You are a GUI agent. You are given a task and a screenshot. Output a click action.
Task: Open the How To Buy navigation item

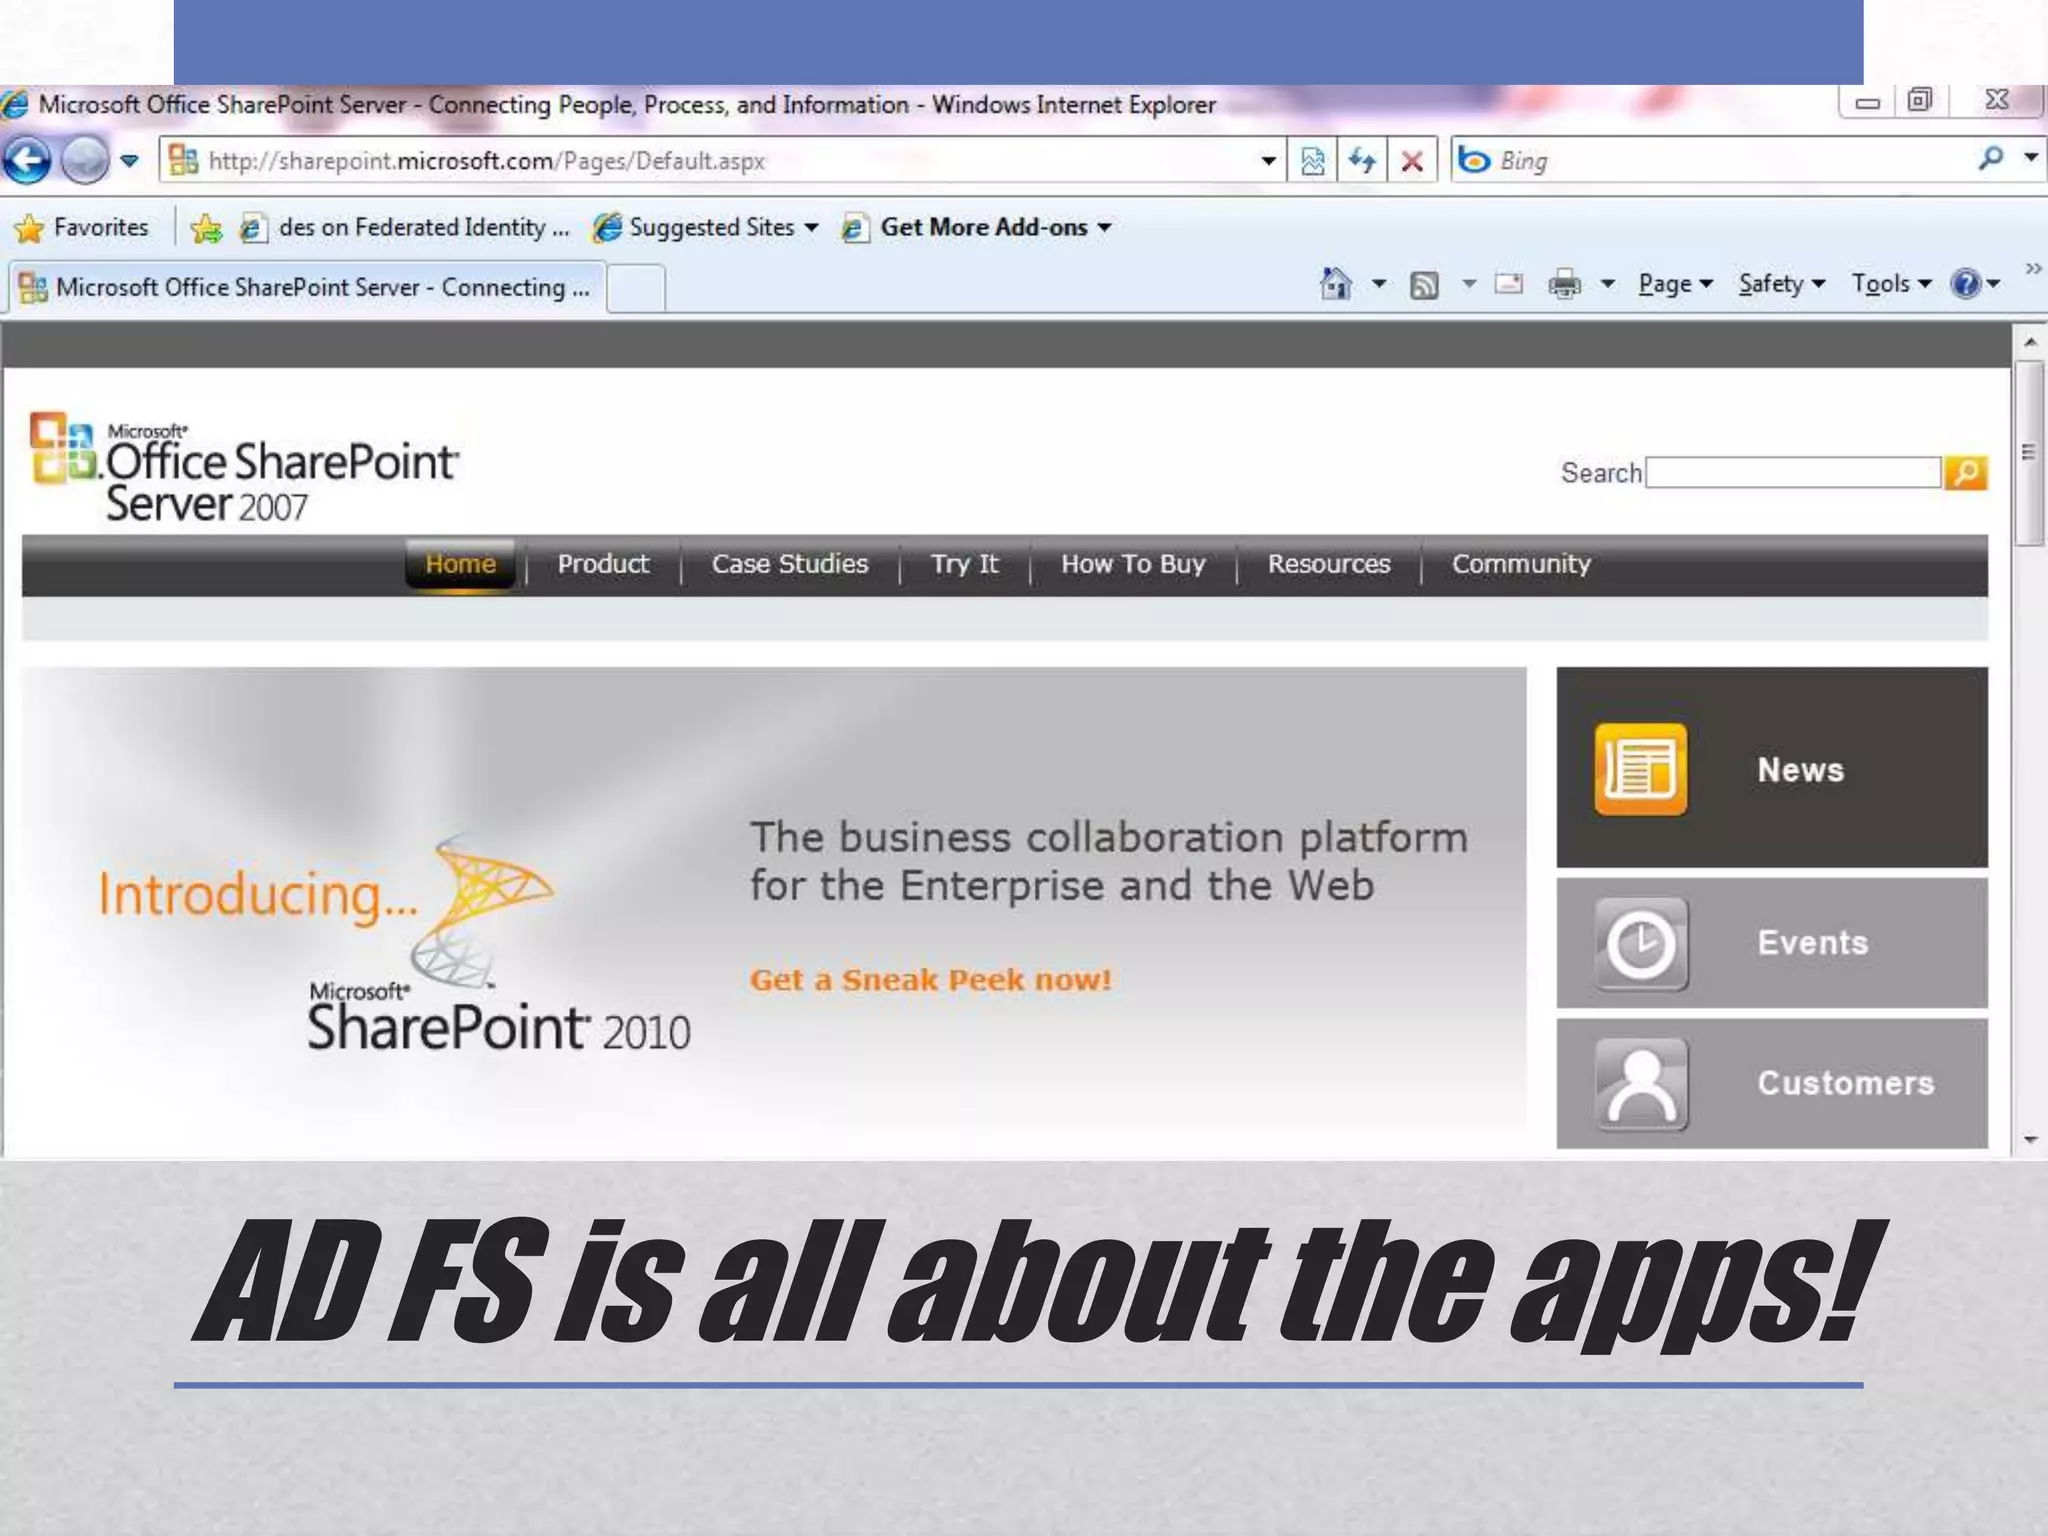tap(1133, 565)
